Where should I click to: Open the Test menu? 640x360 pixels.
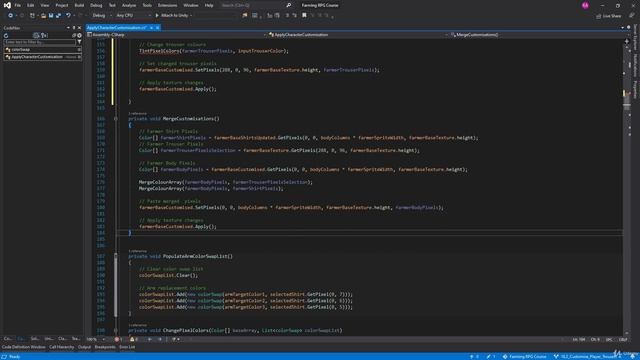point(112,5)
